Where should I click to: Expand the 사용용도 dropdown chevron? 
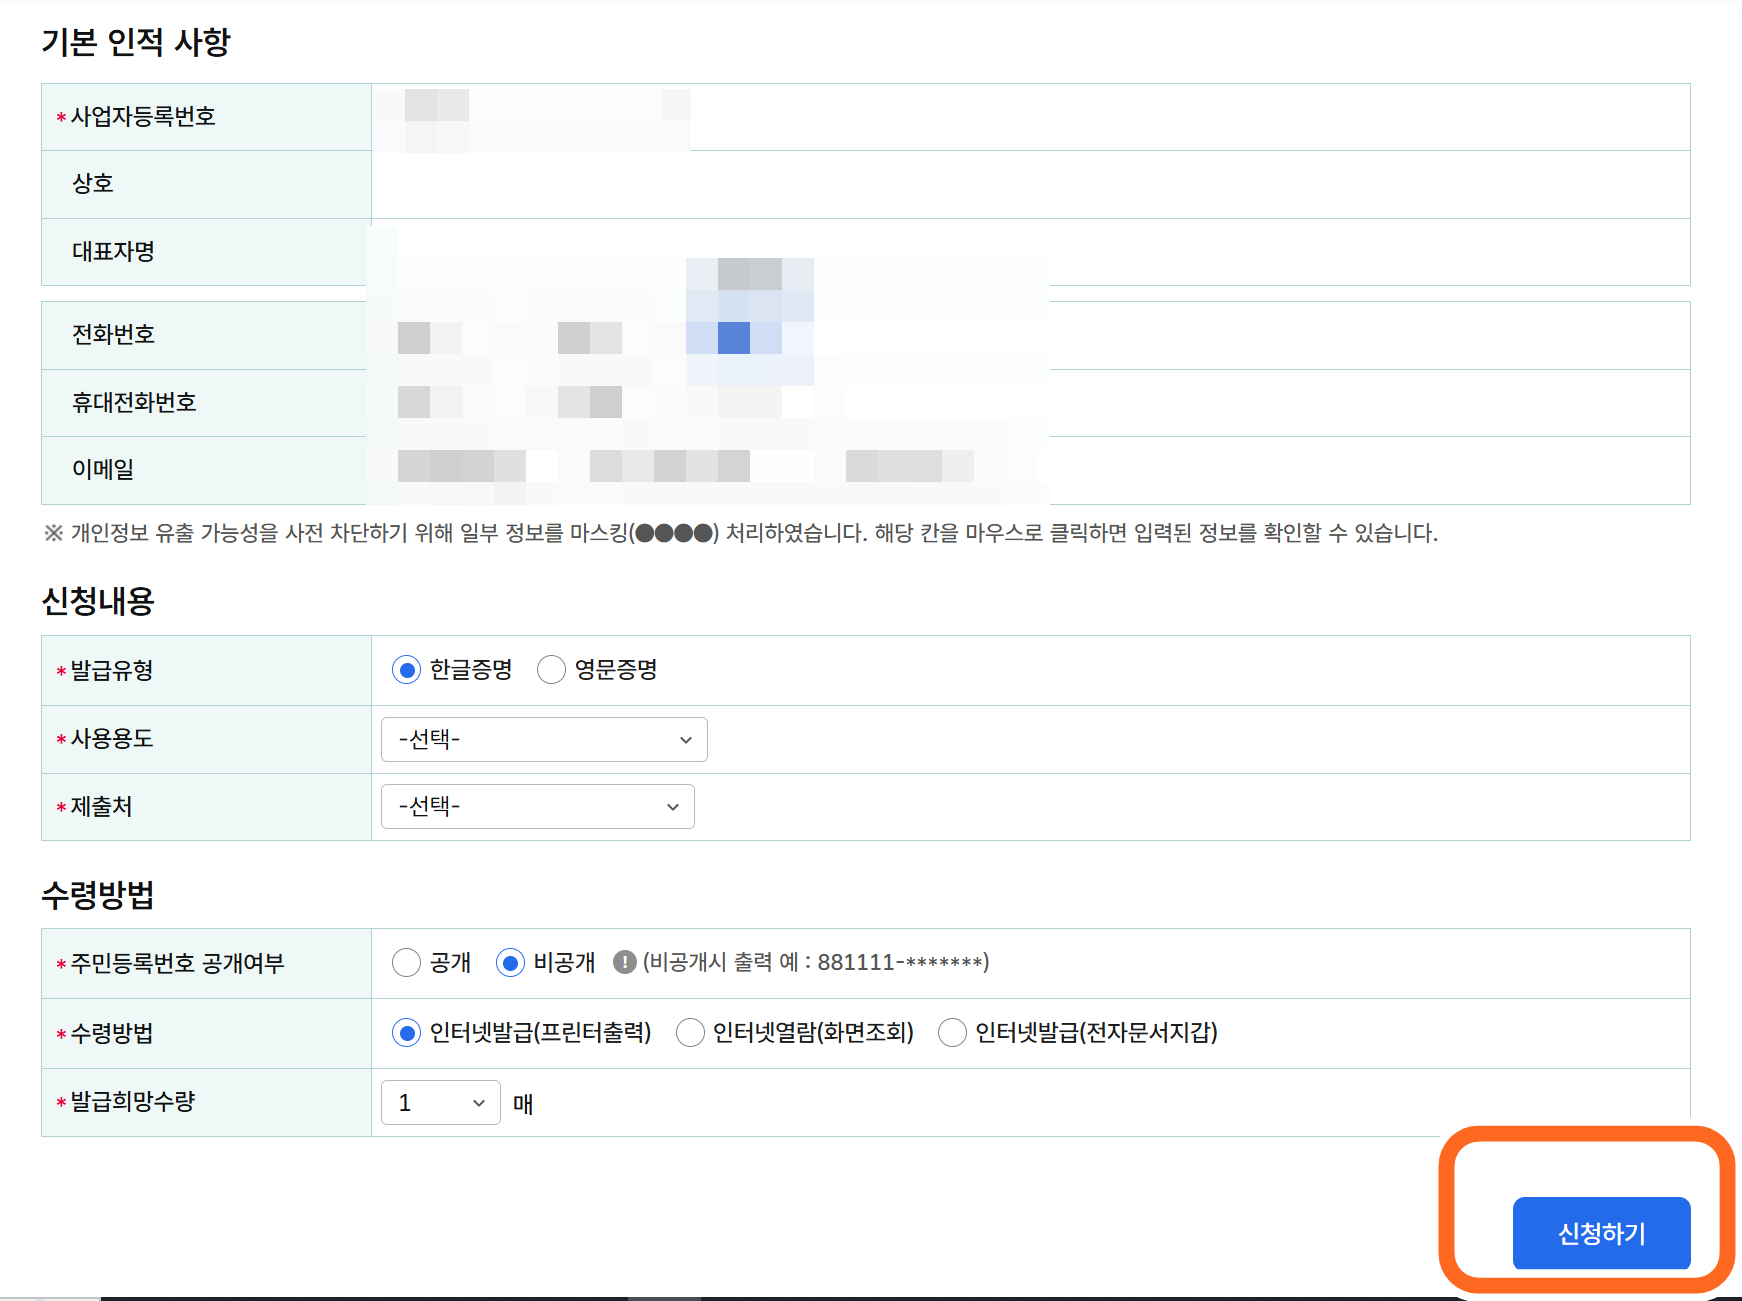pos(684,739)
